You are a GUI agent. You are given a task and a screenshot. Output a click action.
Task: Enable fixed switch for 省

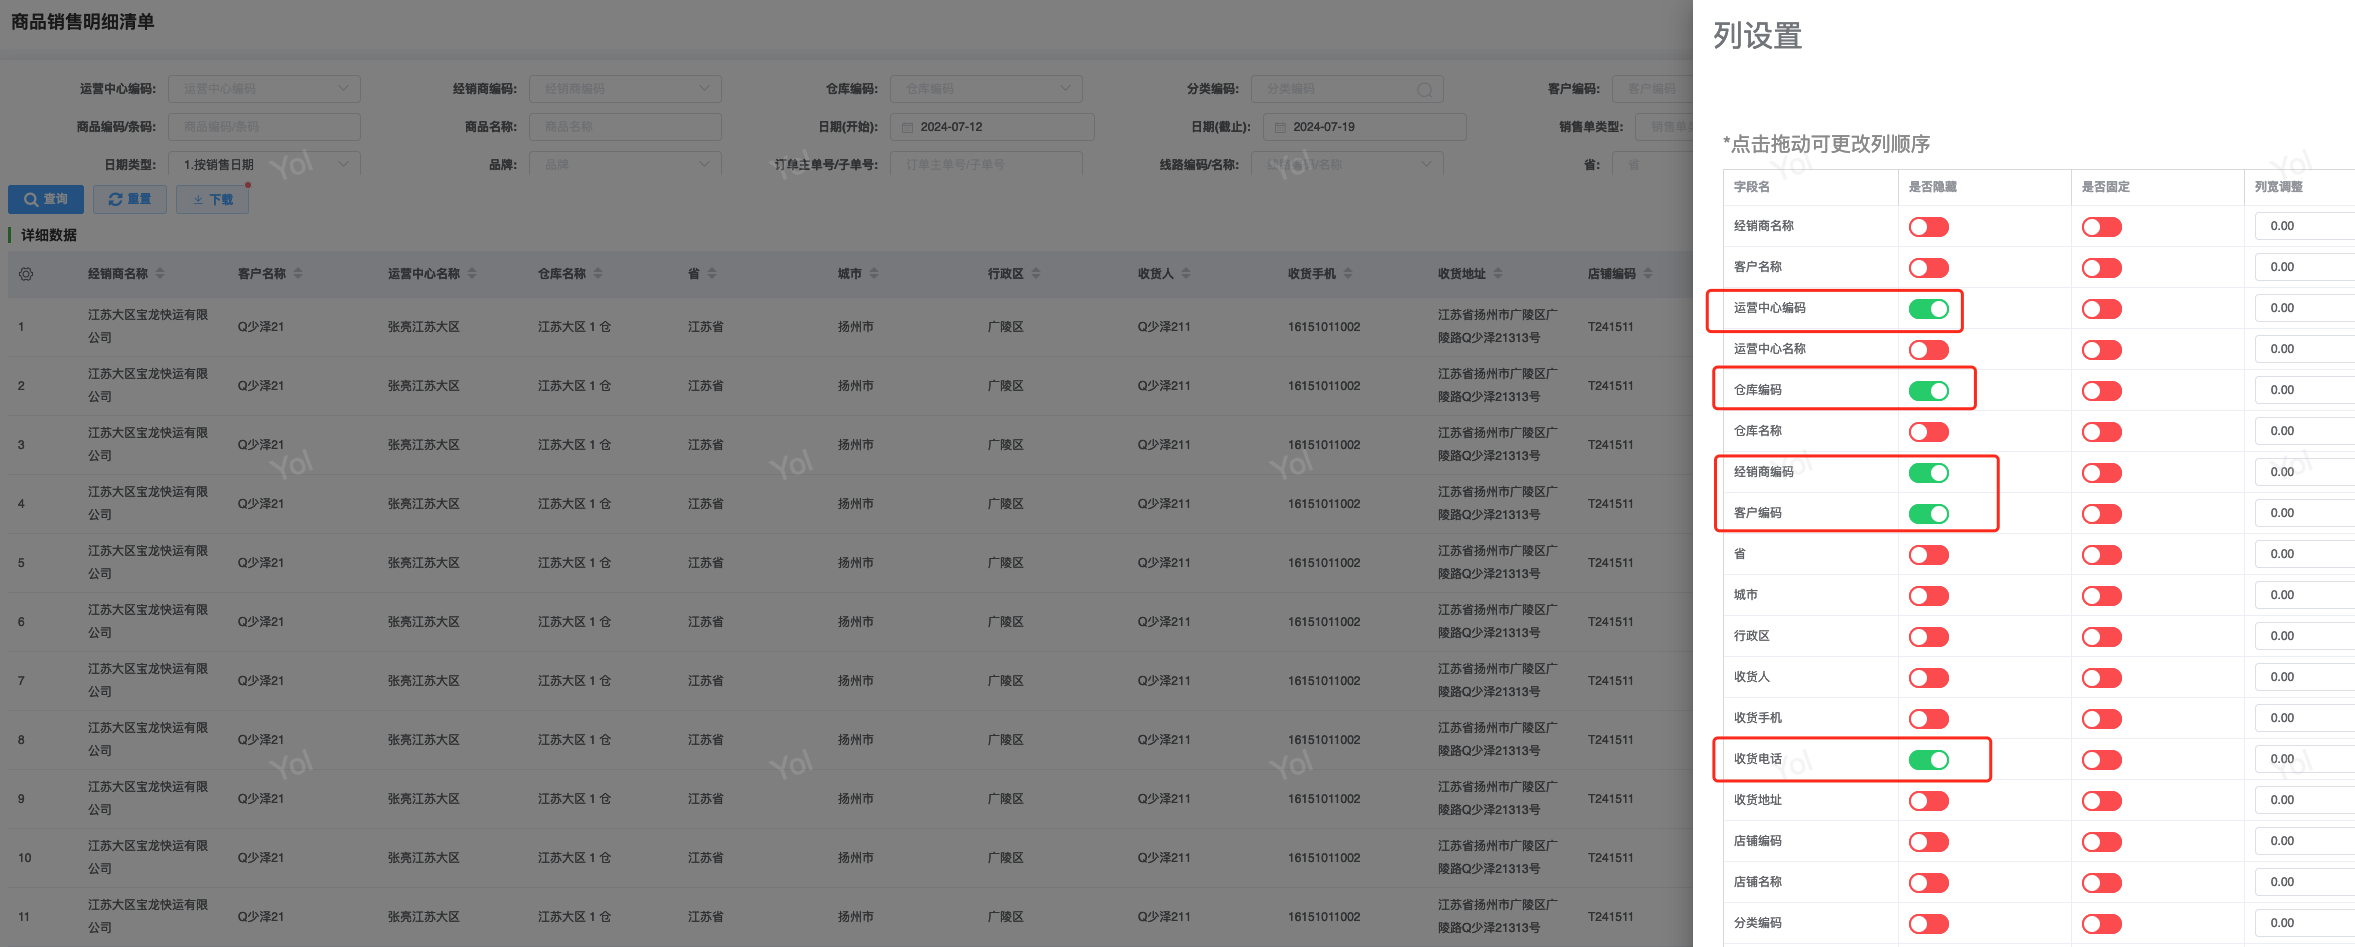tap(2102, 555)
